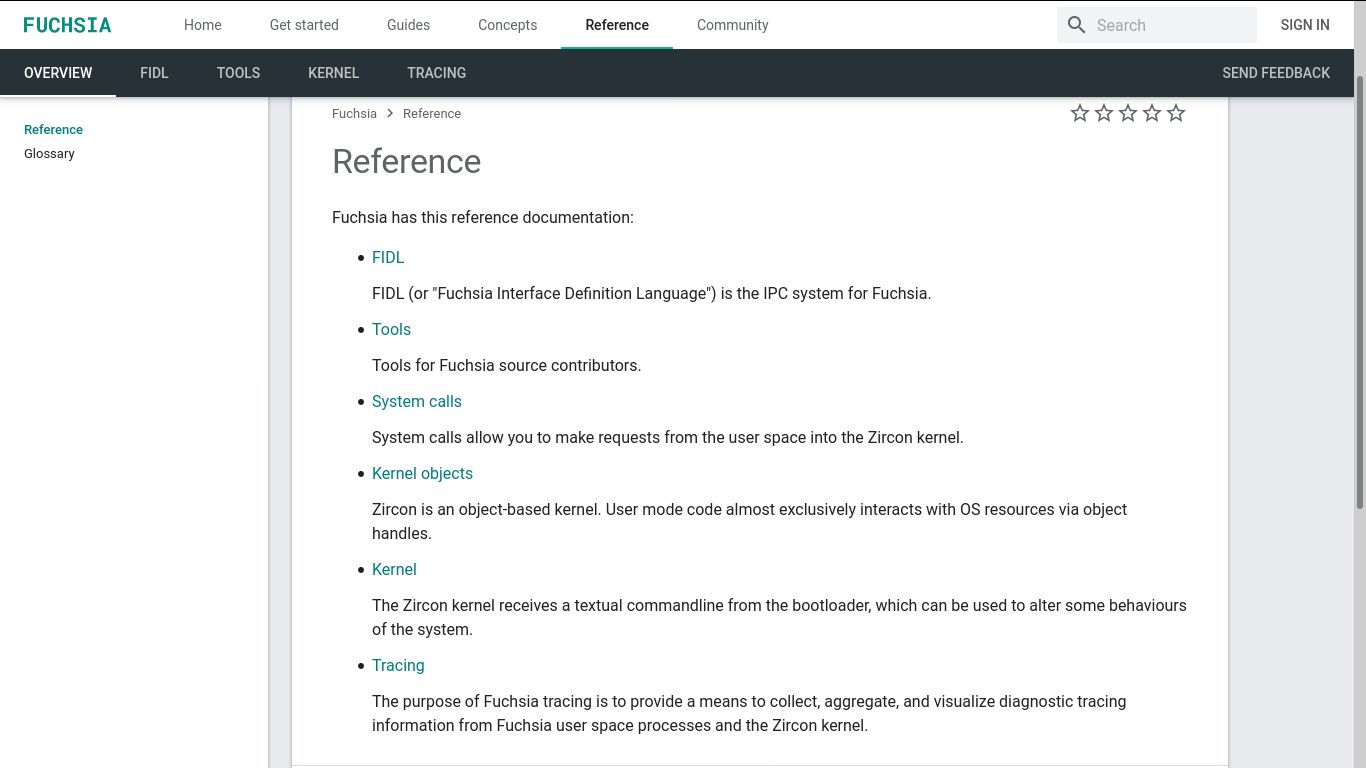
Task: Open the Guides tab
Action: [x=408, y=25]
